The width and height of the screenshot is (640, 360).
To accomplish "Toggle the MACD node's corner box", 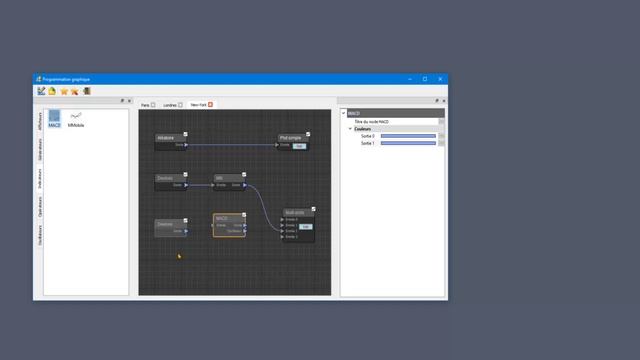I will (x=244, y=215).
